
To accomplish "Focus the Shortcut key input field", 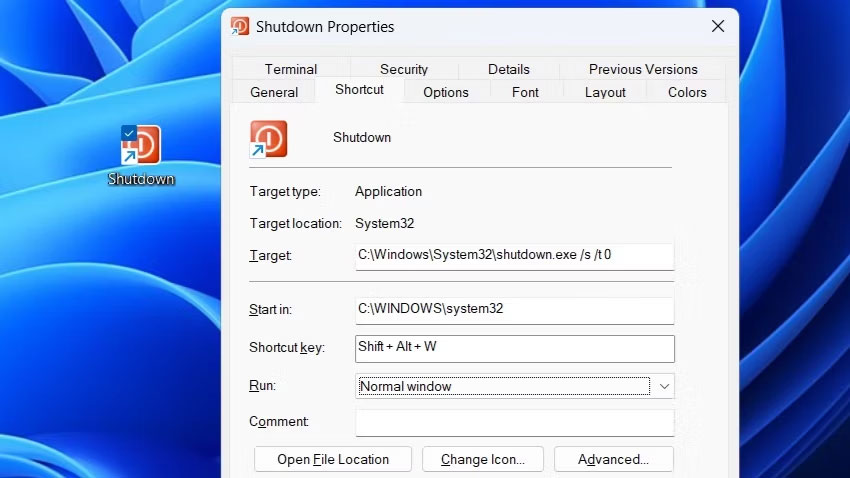I will (514, 348).
